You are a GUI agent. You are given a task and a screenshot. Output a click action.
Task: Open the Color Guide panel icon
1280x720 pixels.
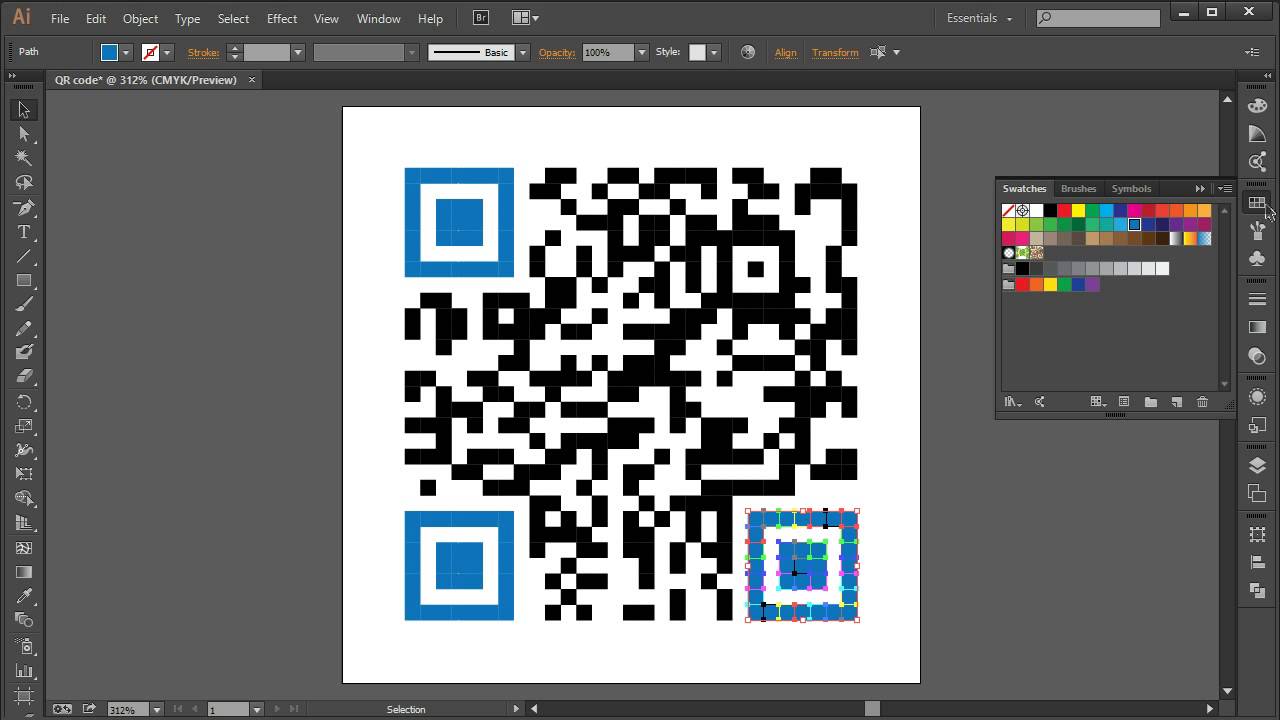coord(1258,134)
